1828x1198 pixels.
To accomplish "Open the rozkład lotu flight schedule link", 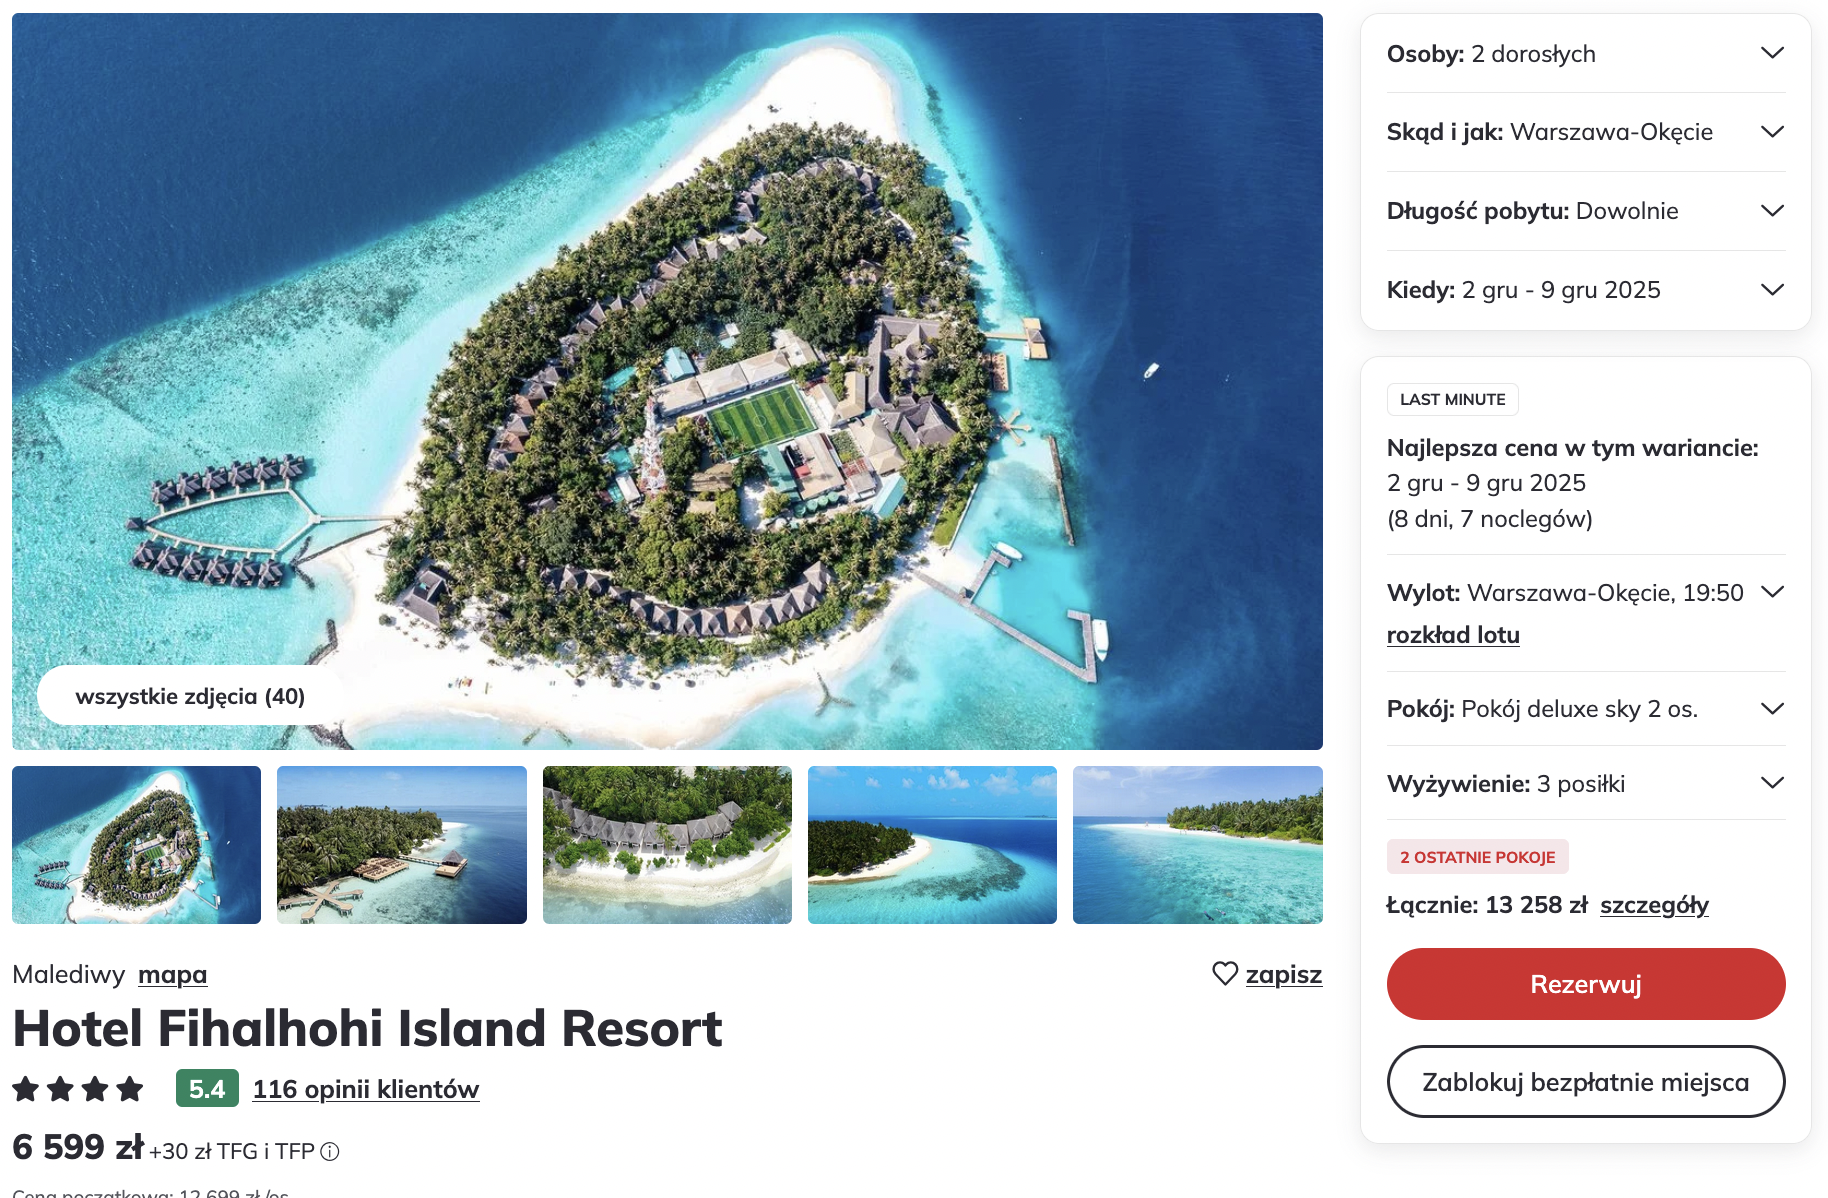I will coord(1453,635).
